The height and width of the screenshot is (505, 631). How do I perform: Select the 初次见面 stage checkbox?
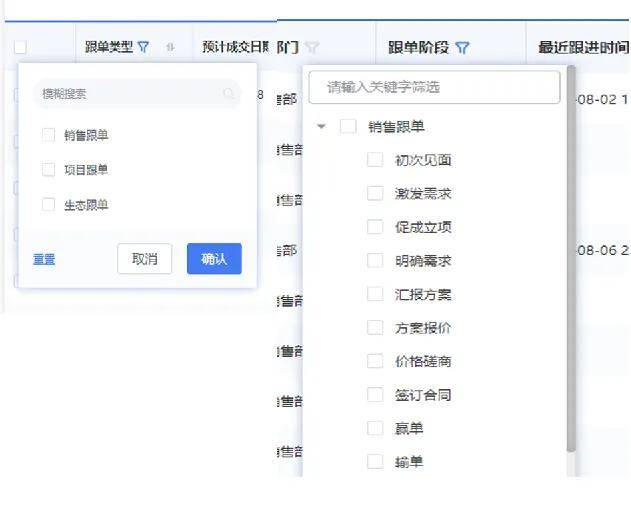375,160
